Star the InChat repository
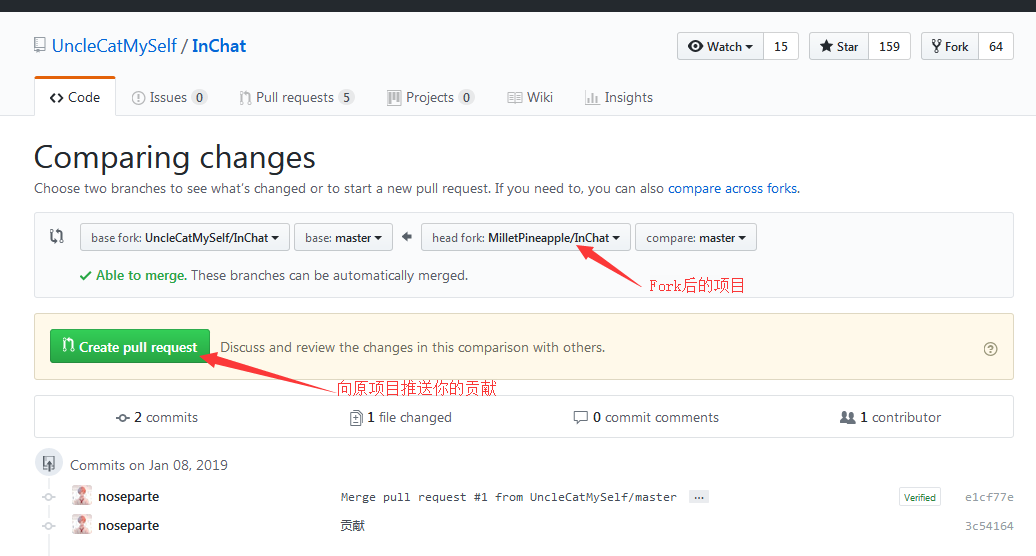Viewport: 1036px width, 556px height. (x=839, y=46)
